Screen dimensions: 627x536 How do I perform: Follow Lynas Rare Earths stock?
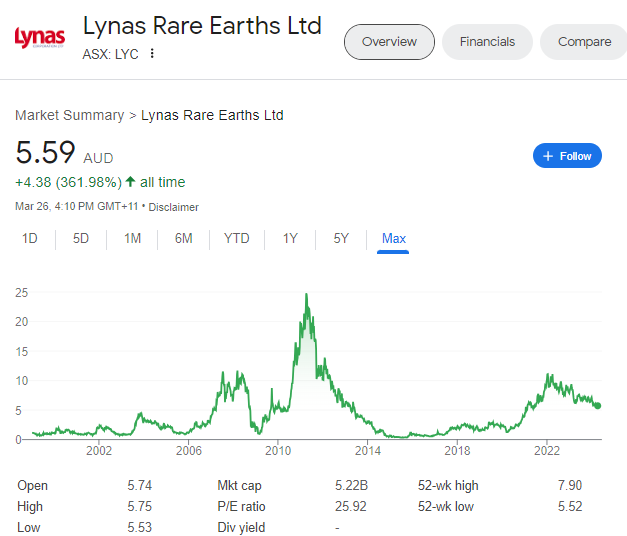click(567, 156)
